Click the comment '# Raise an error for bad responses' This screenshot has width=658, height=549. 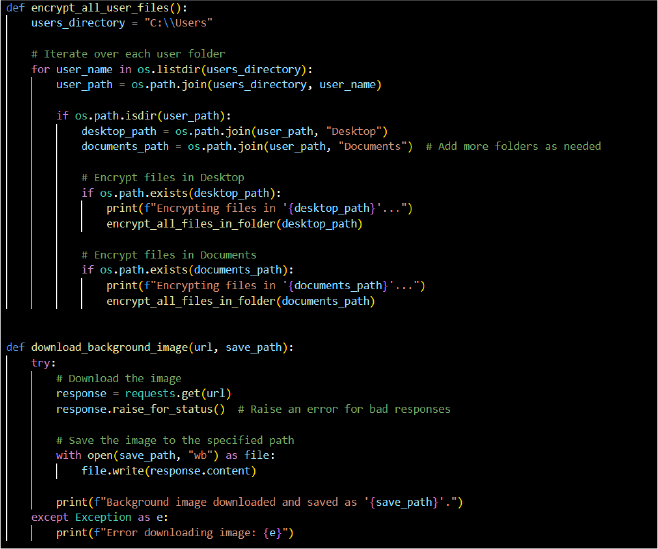(x=344, y=409)
